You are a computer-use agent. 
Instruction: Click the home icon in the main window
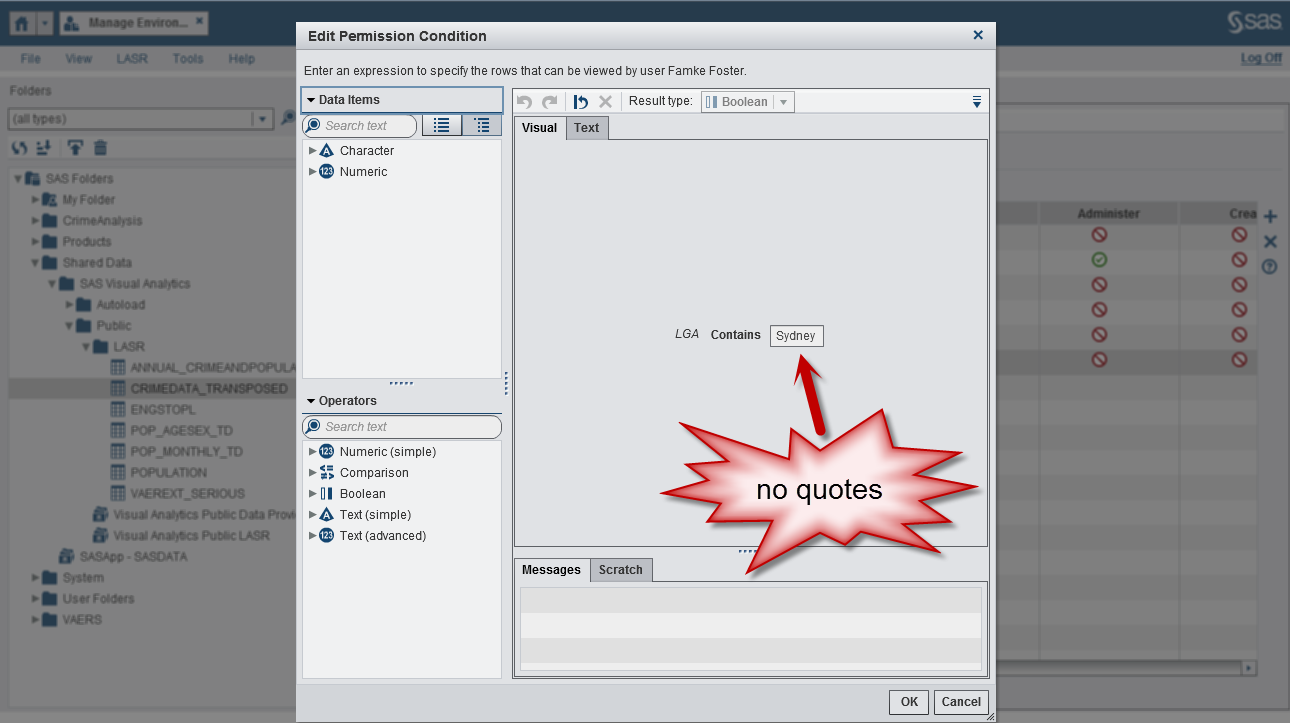pos(23,23)
